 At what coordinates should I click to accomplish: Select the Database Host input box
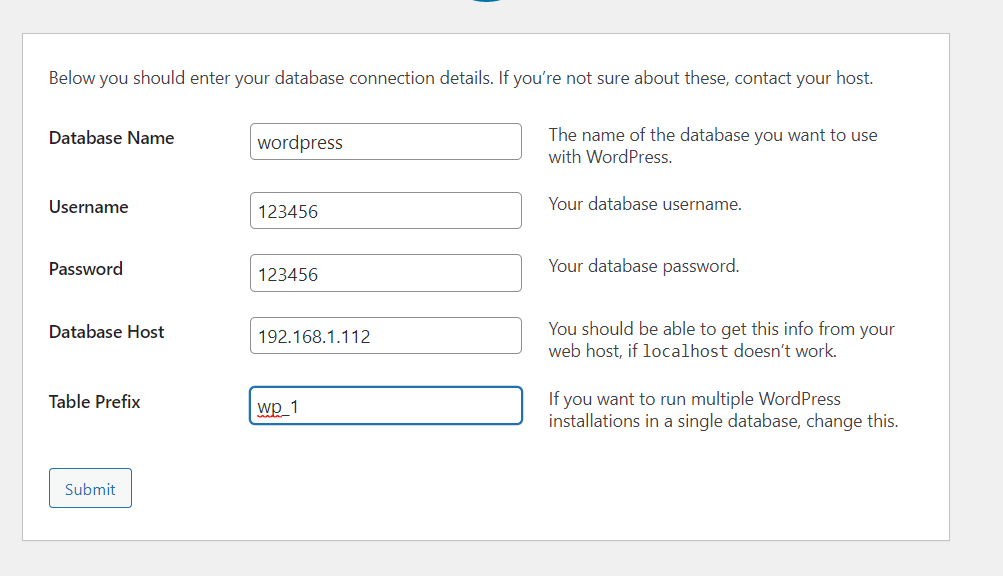click(385, 336)
